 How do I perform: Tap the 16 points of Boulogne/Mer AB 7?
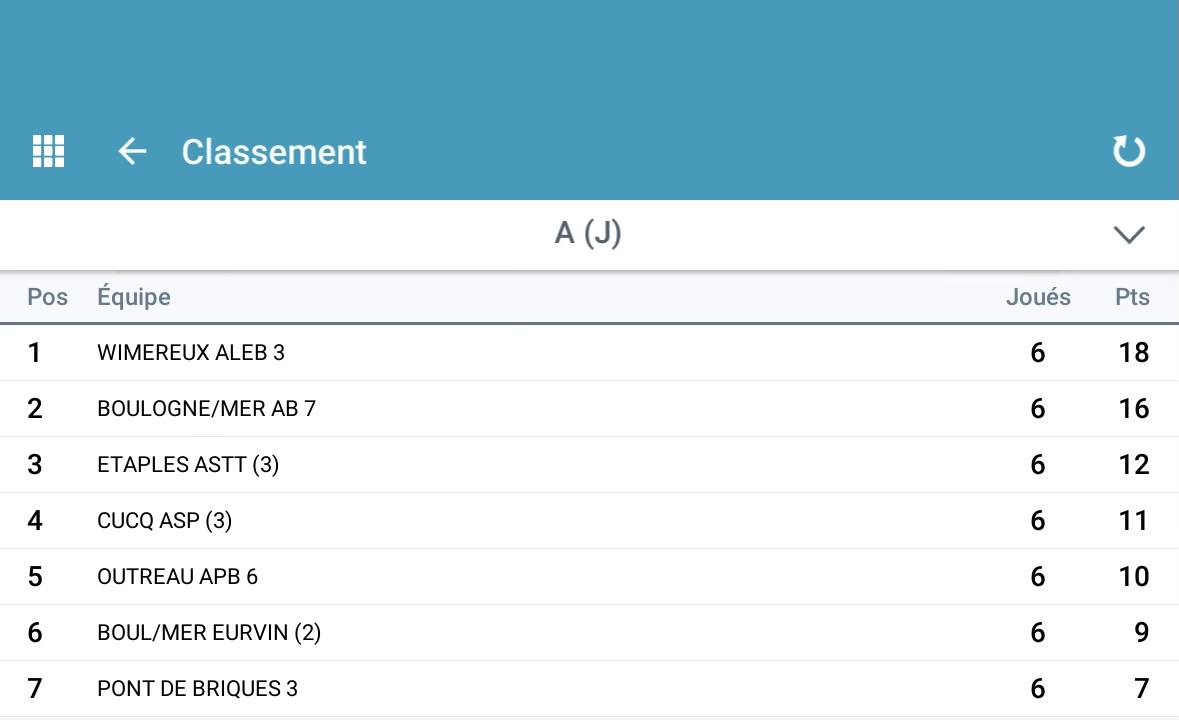point(1134,409)
